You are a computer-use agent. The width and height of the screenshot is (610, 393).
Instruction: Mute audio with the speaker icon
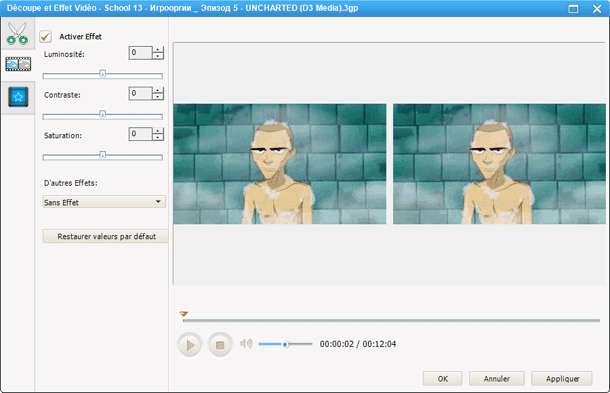pyautogui.click(x=246, y=344)
